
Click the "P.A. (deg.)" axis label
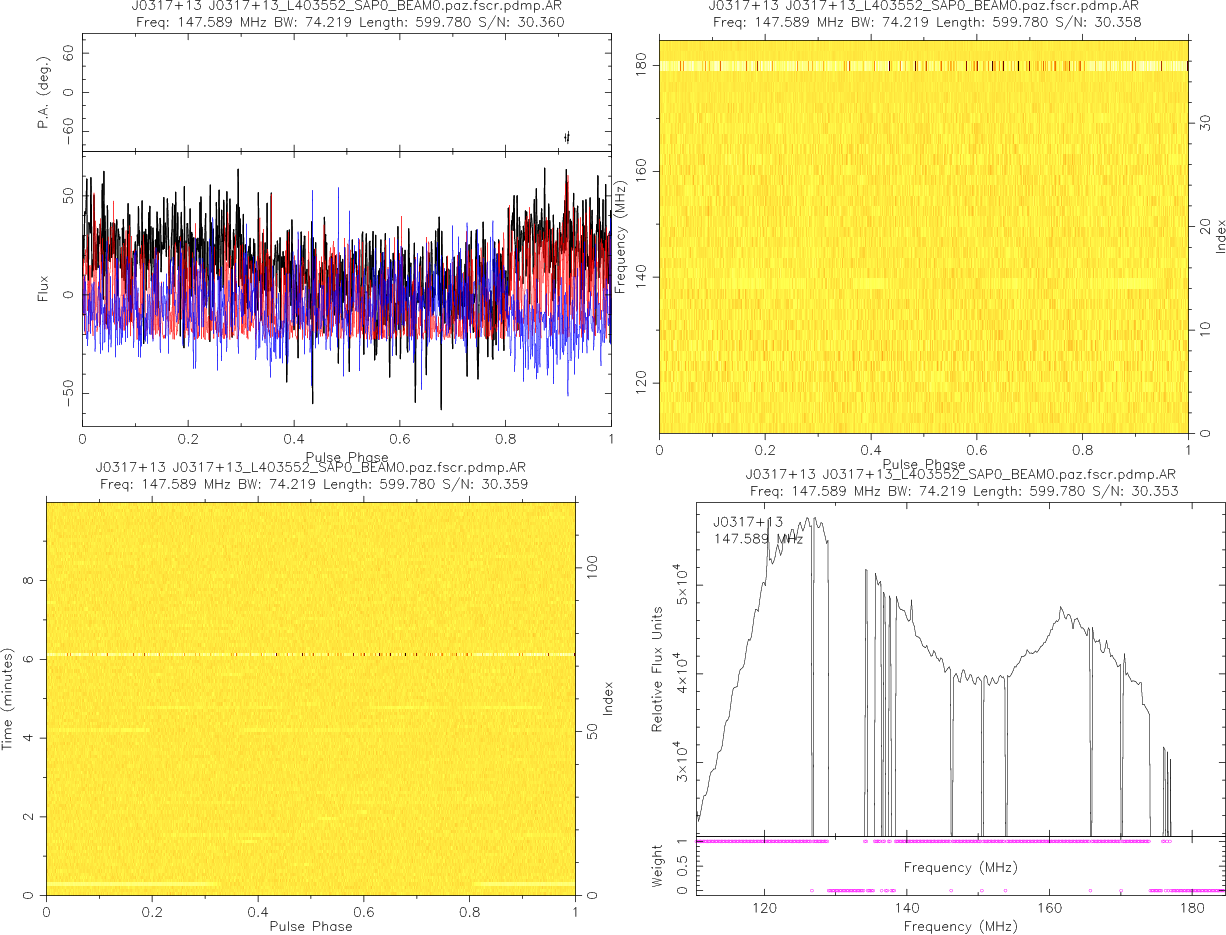[x=43, y=93]
